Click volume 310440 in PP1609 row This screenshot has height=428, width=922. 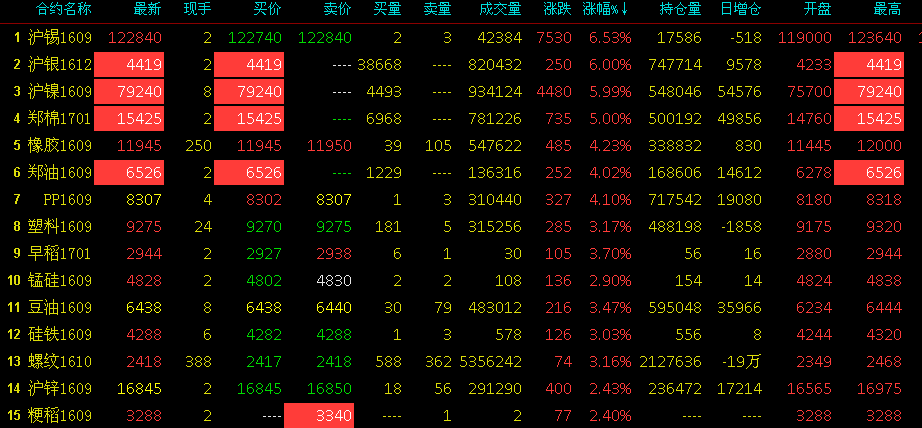[x=495, y=200]
